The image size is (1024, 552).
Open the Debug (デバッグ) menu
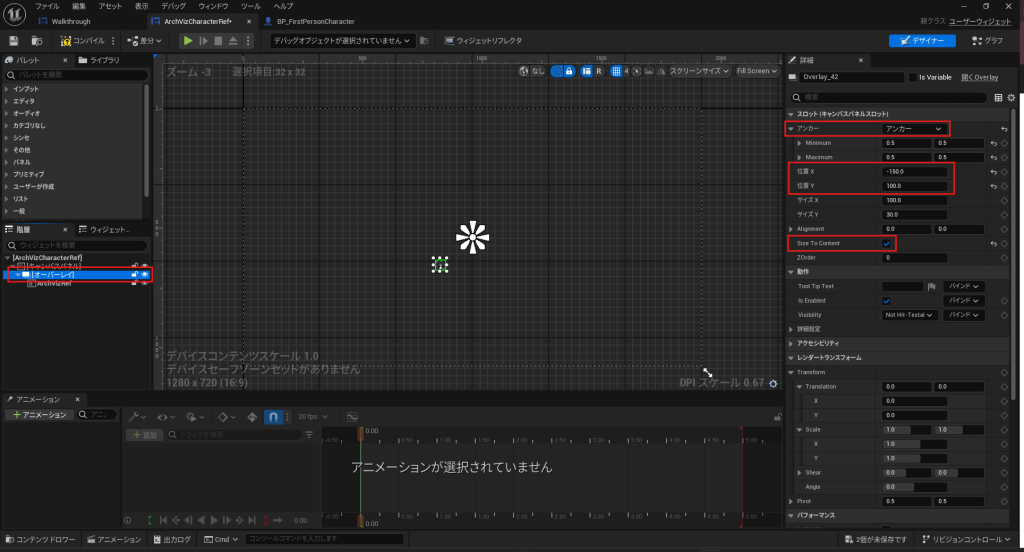173,6
